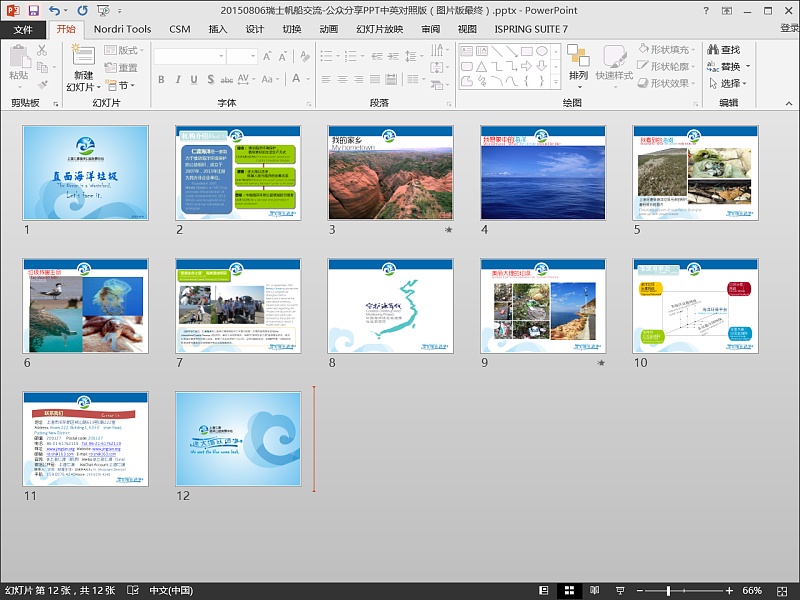Click the Fit slide to window icon

782,591
